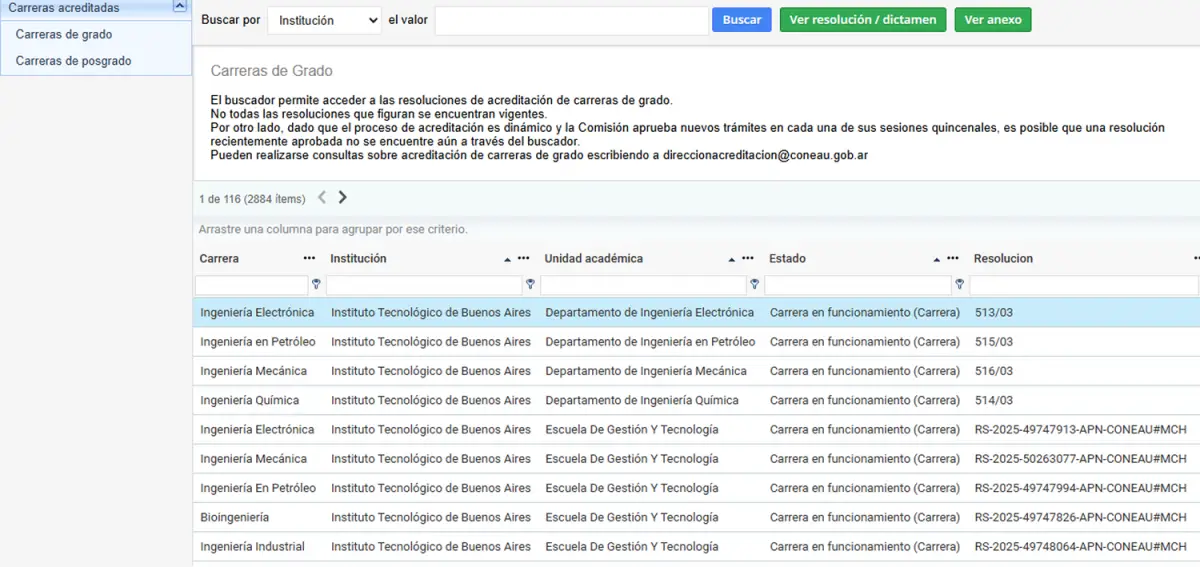The image size is (1200, 567).
Task: Click resolution RS-2025-49747994-APN-CONEAU#MCH
Action: click(1080, 488)
